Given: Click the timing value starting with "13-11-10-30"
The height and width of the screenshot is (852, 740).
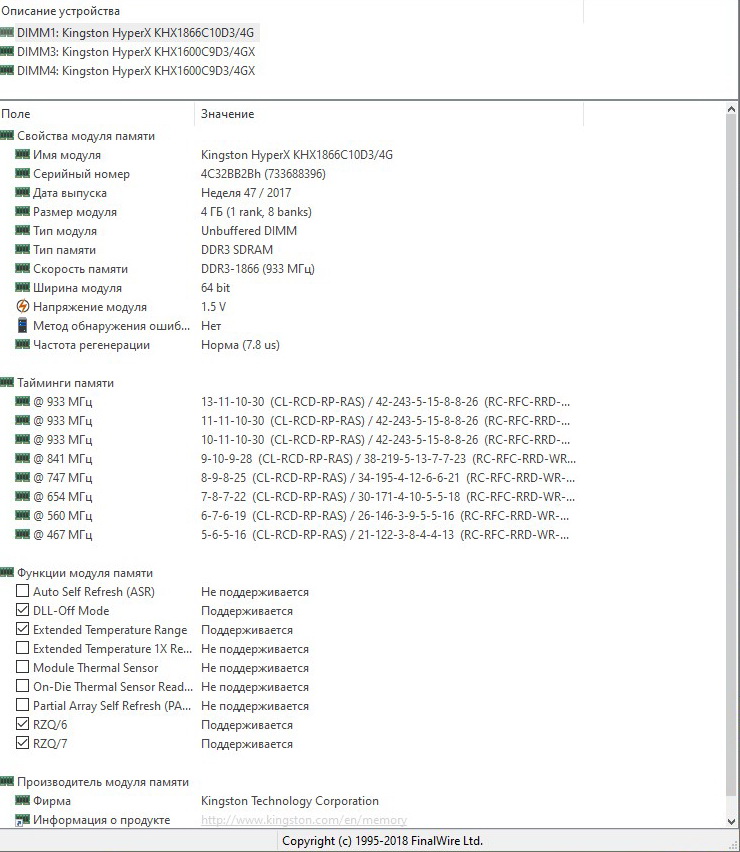Looking at the screenshot, I should [385, 402].
